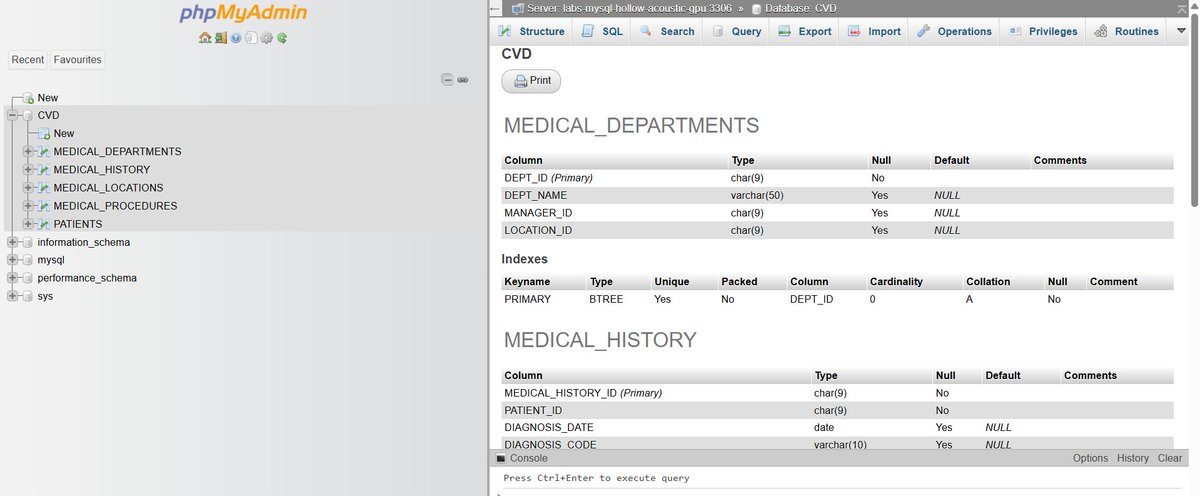Open the SQL tab
Screen dimensions: 1200x496
point(602,31)
